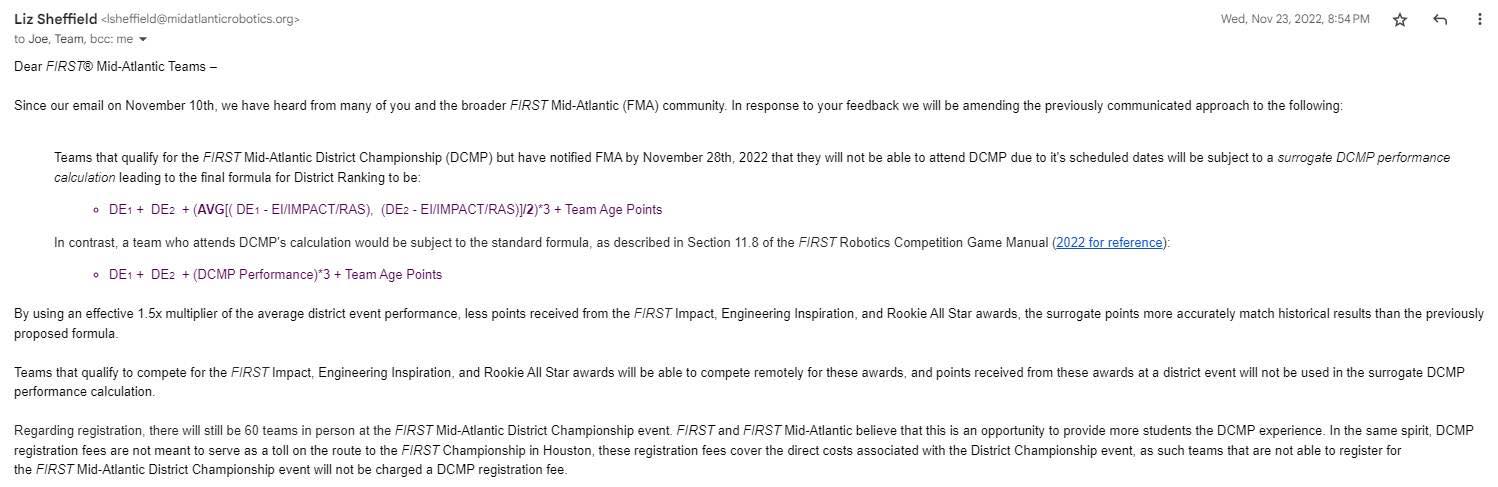
Task: Click the Wed, Nov 23, 2022 timestamp
Action: [1295, 19]
